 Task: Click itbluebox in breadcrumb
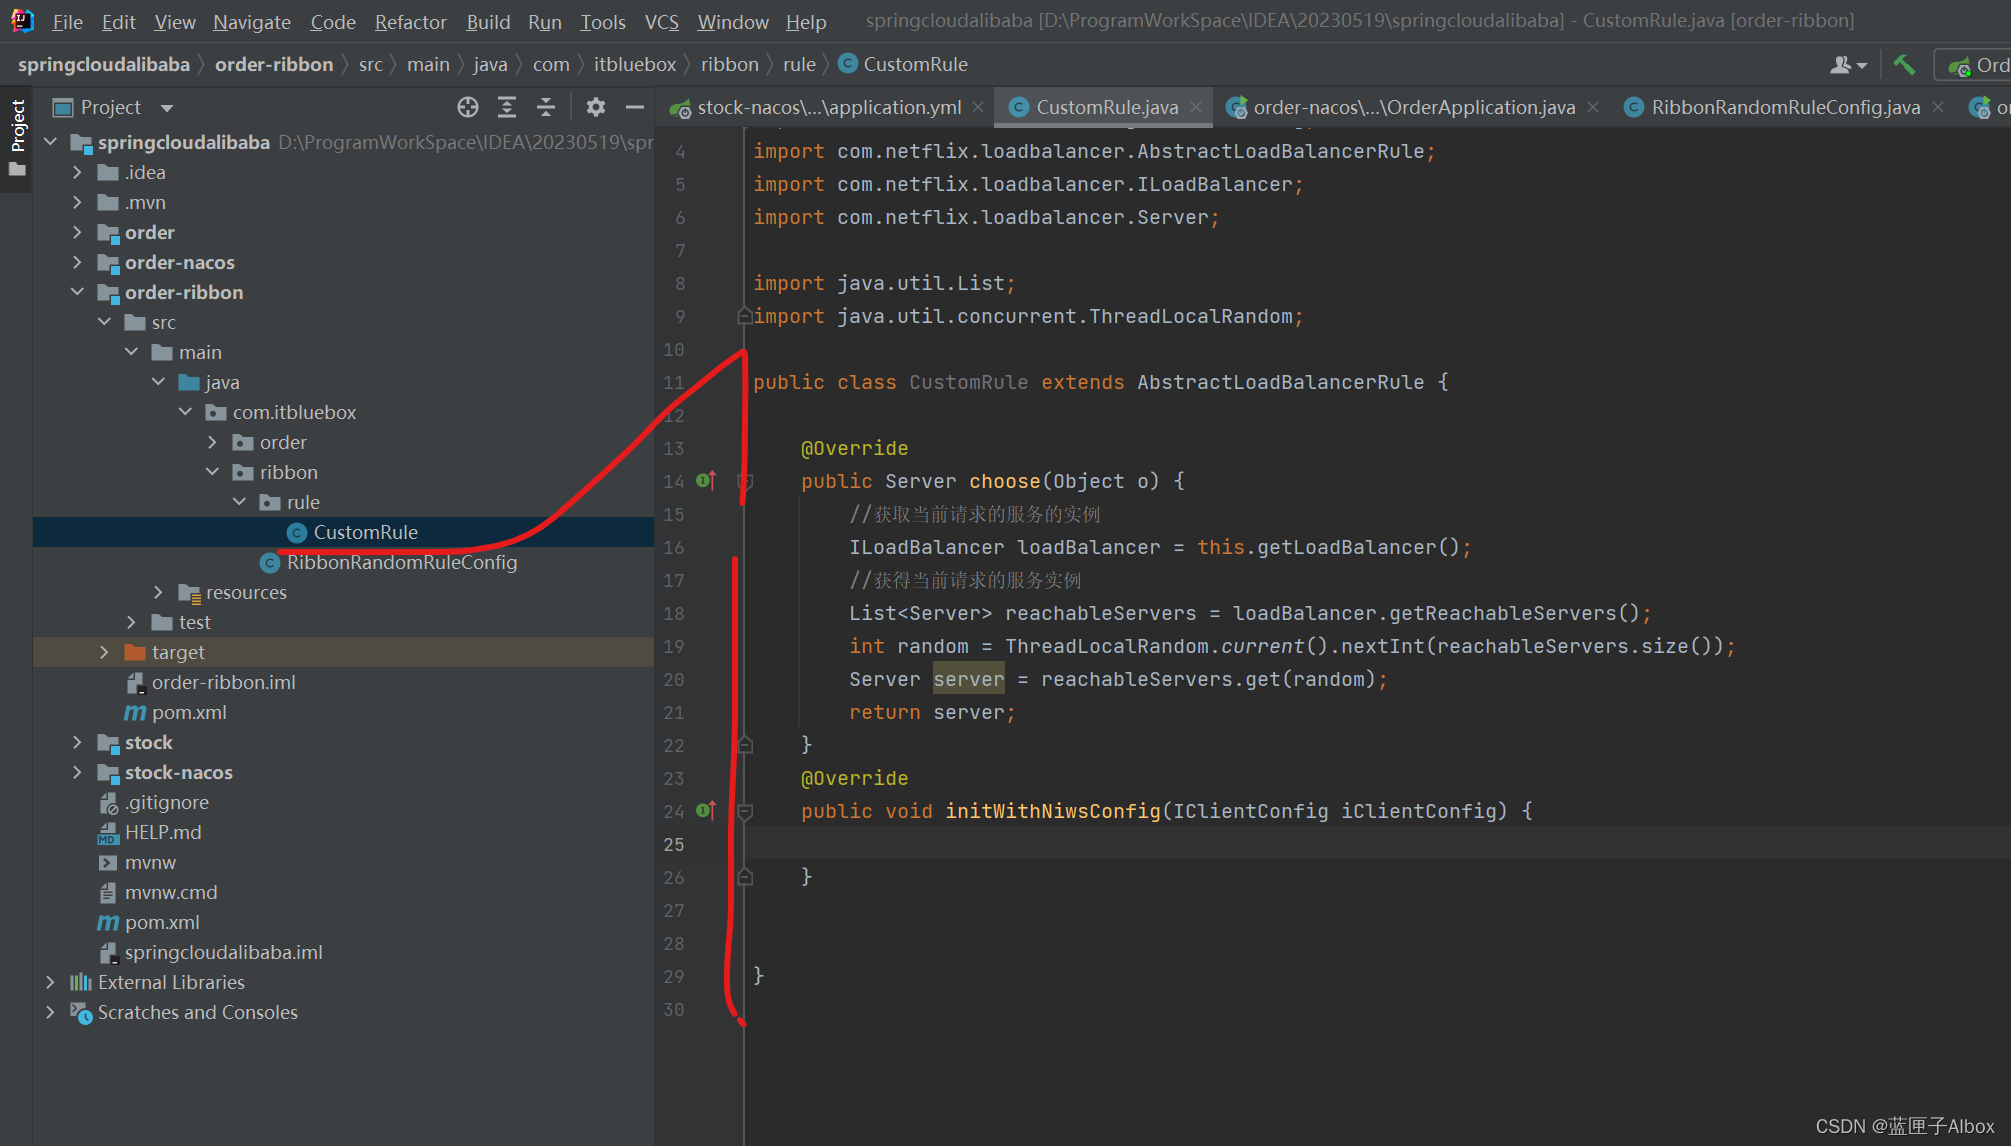[x=635, y=64]
